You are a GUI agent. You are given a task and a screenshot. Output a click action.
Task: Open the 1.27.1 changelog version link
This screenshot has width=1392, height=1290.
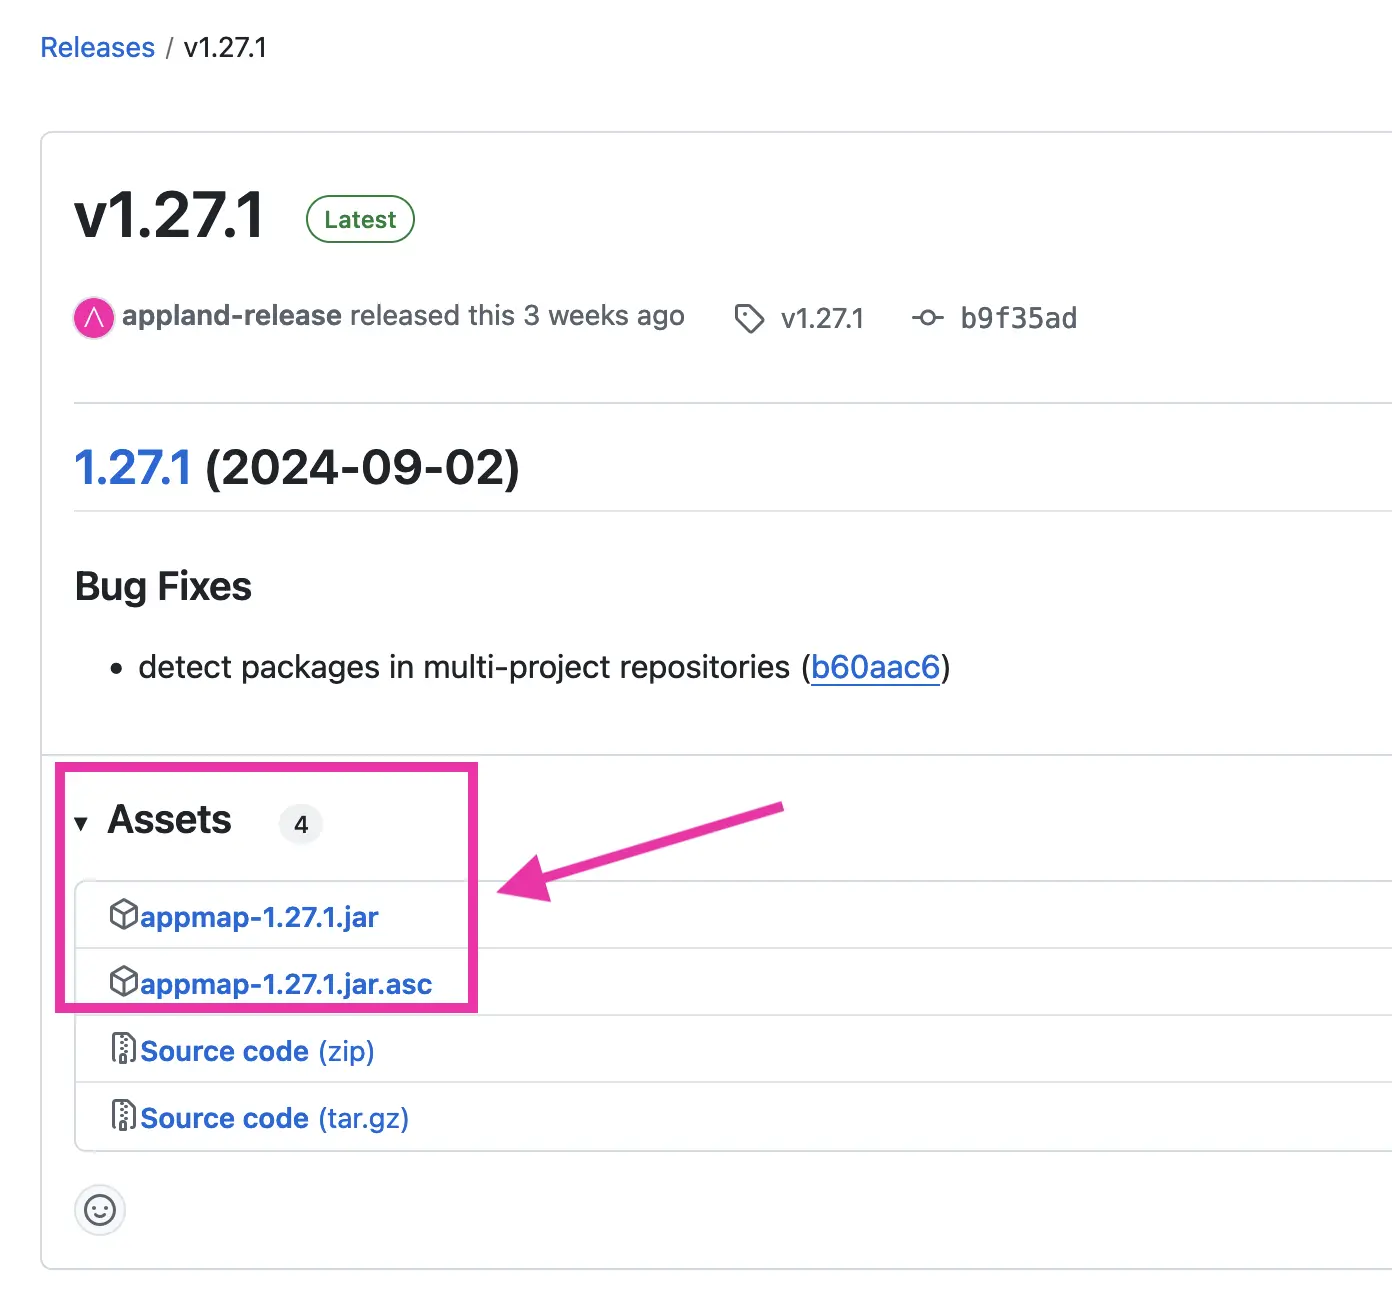click(133, 468)
